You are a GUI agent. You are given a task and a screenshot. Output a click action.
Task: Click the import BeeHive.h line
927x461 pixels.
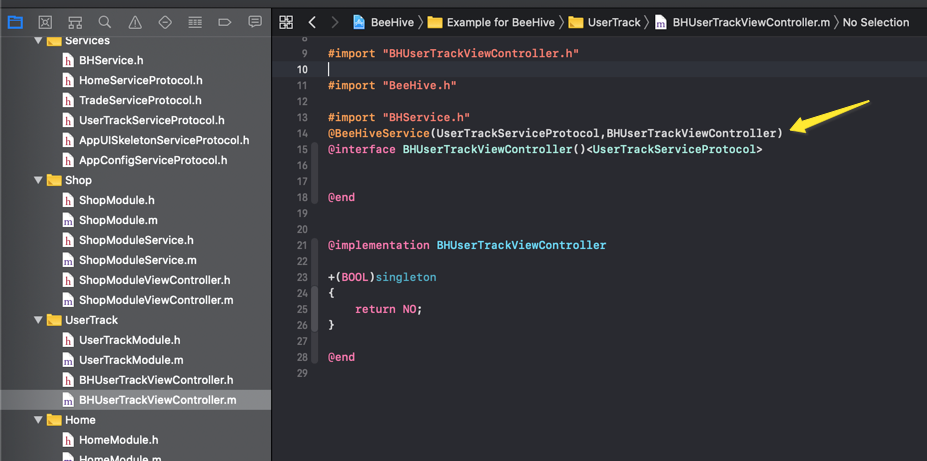pyautogui.click(x=393, y=85)
